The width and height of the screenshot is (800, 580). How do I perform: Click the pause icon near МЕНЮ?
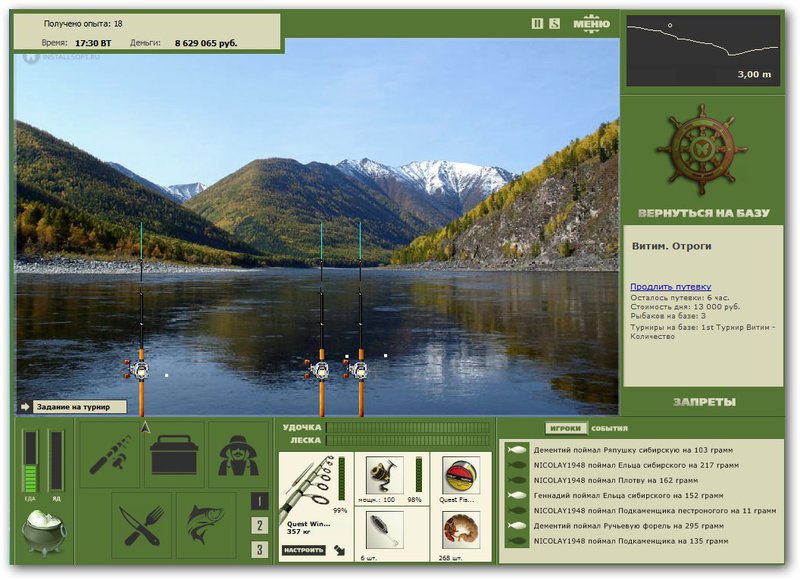pyautogui.click(x=537, y=23)
